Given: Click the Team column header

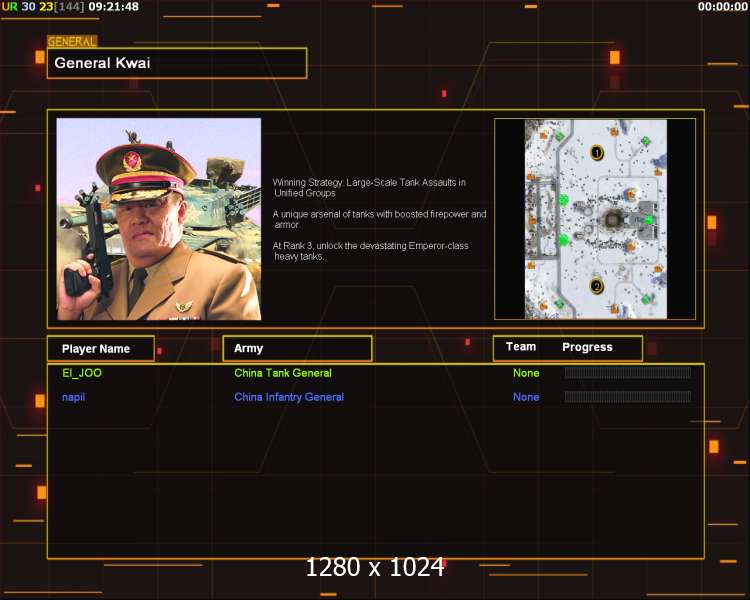Looking at the screenshot, I should pyautogui.click(x=521, y=347).
